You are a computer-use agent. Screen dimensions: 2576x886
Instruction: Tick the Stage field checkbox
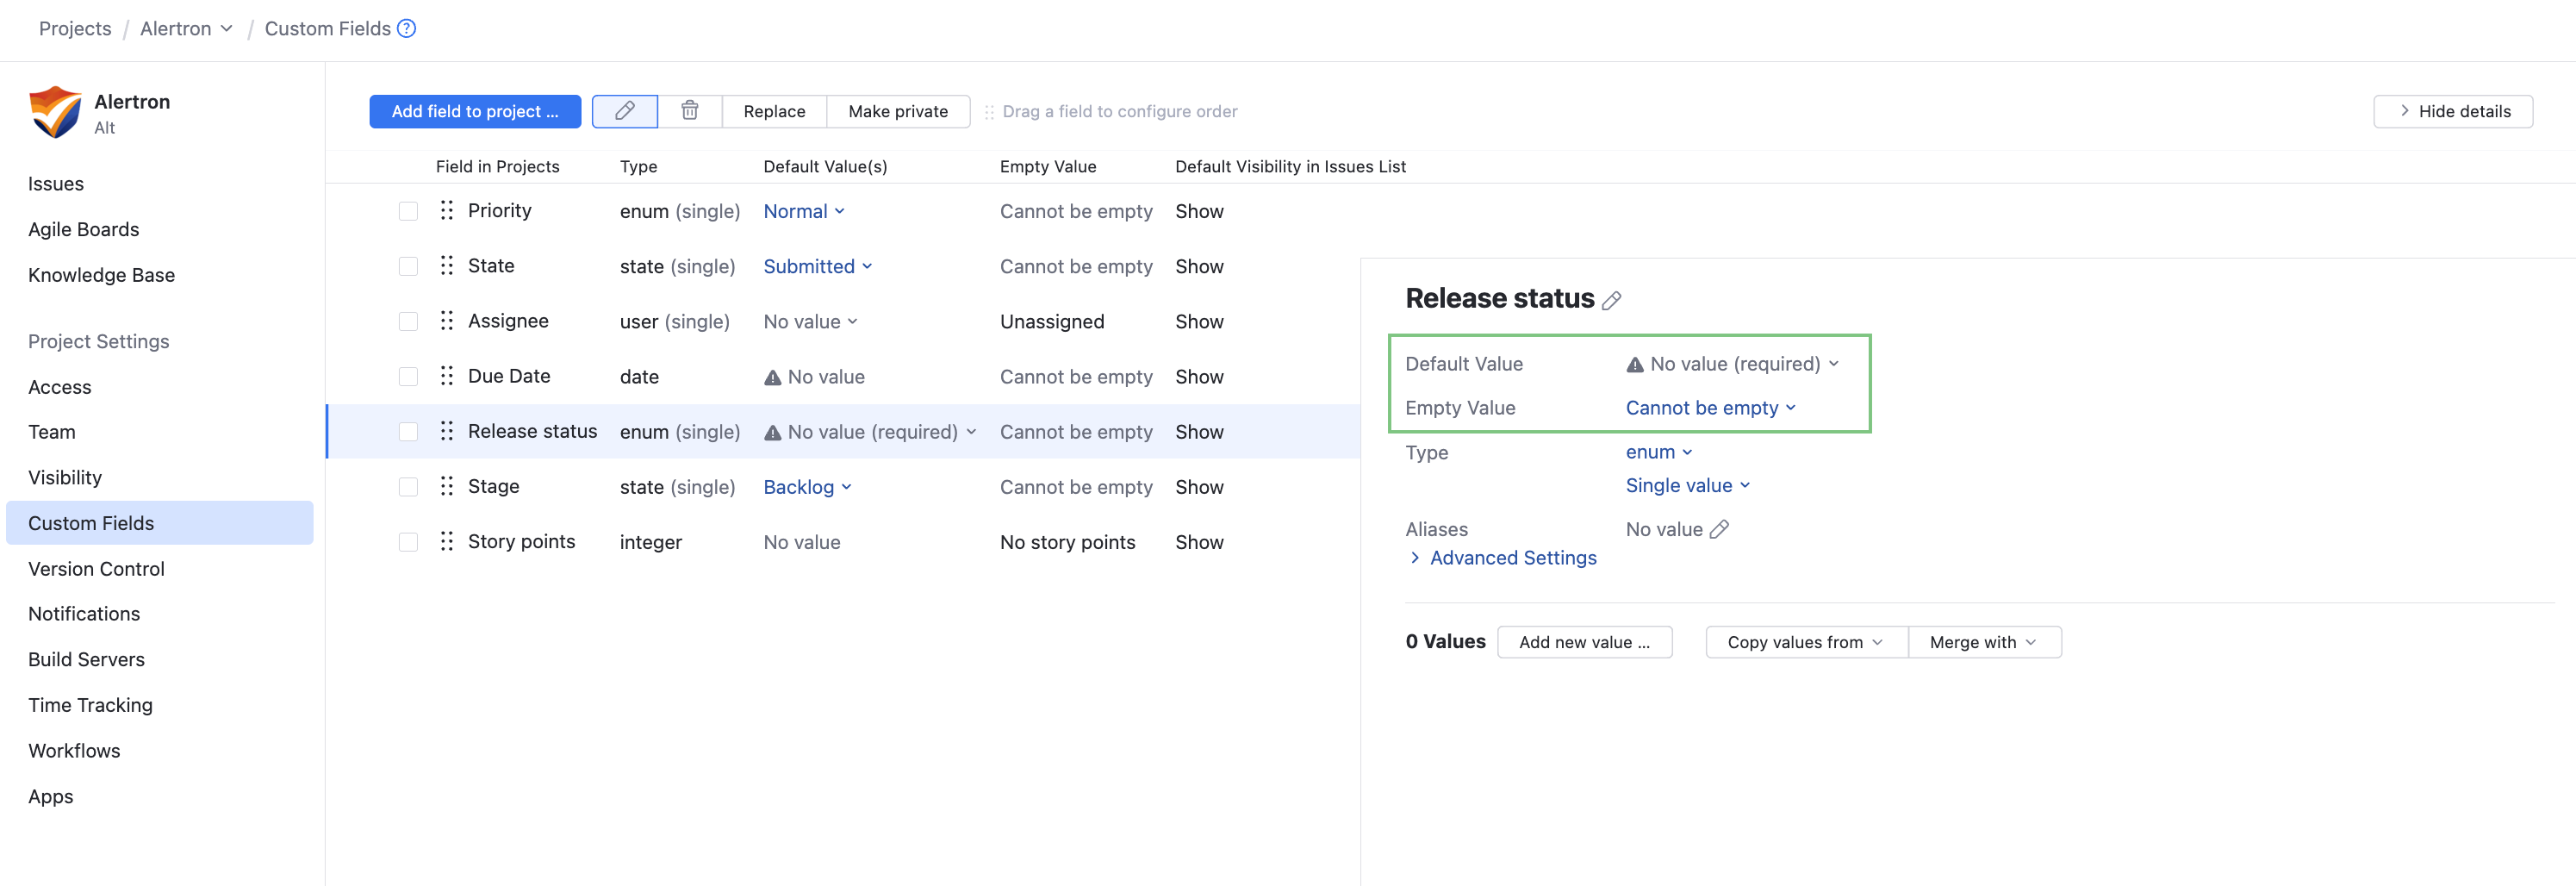point(408,487)
